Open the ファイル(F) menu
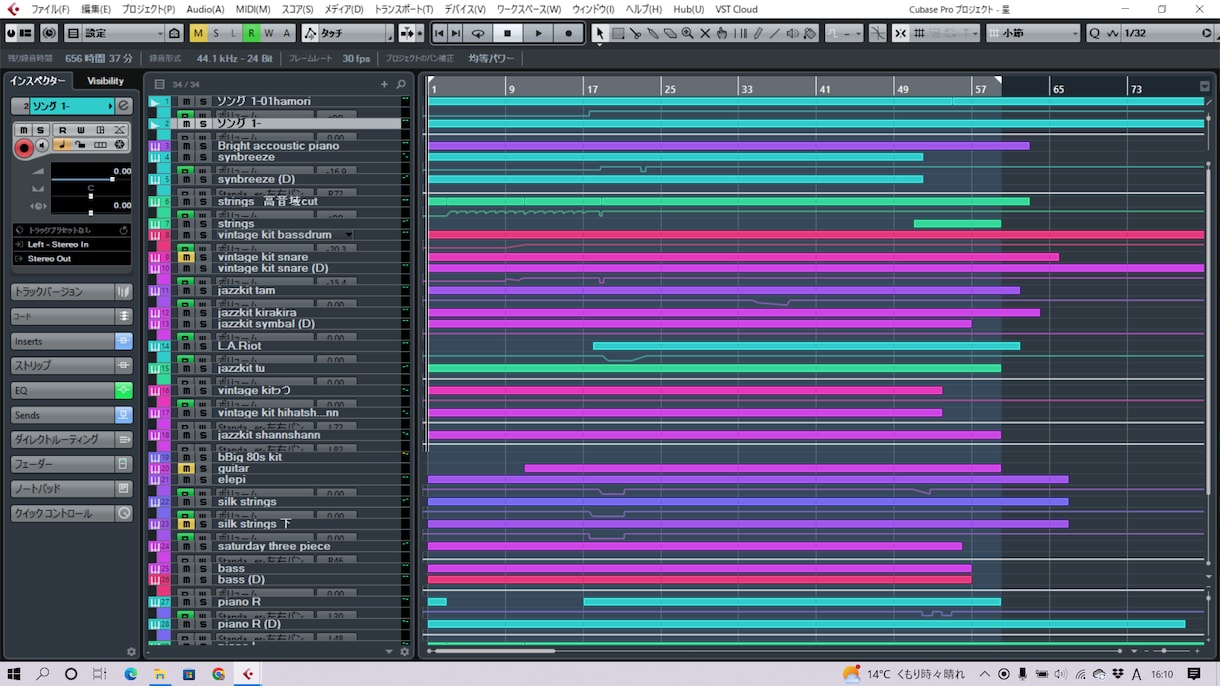1220x686 pixels. coord(50,9)
